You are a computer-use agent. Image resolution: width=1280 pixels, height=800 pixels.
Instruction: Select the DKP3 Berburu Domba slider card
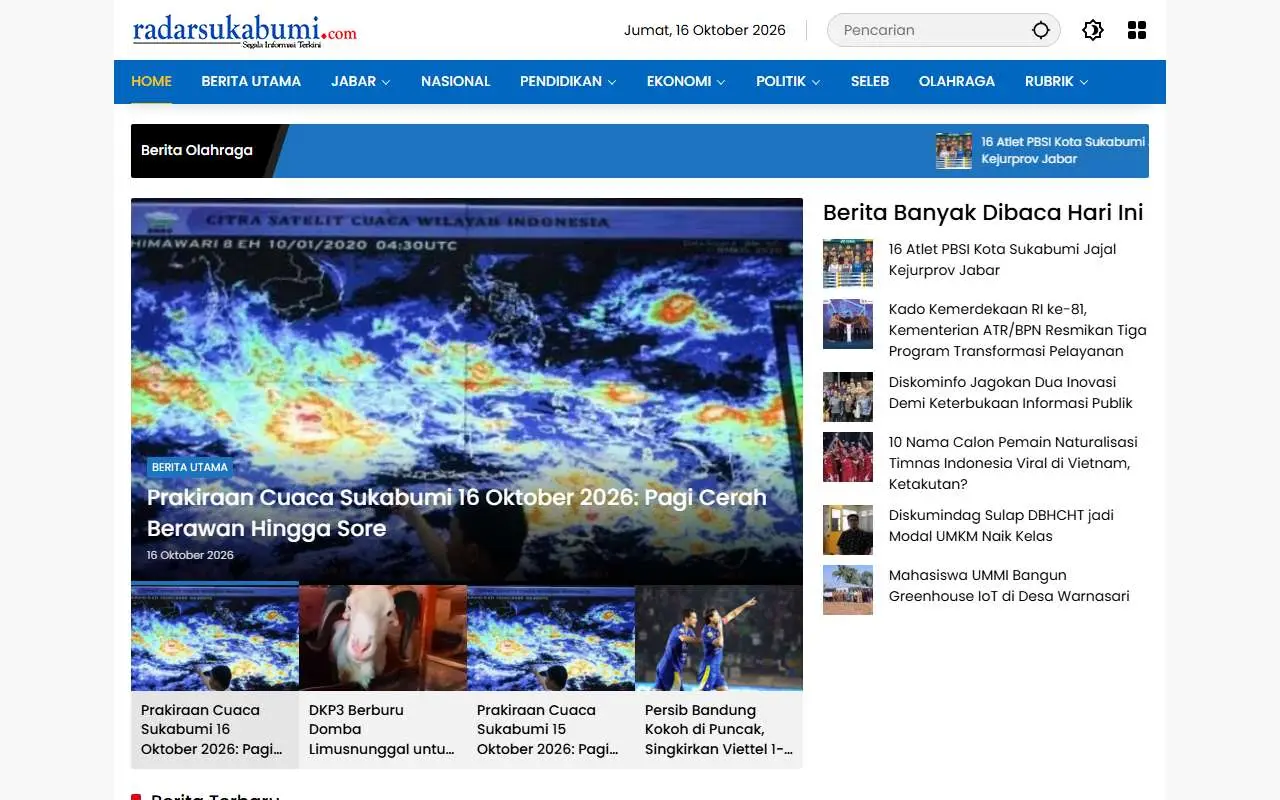coord(383,676)
